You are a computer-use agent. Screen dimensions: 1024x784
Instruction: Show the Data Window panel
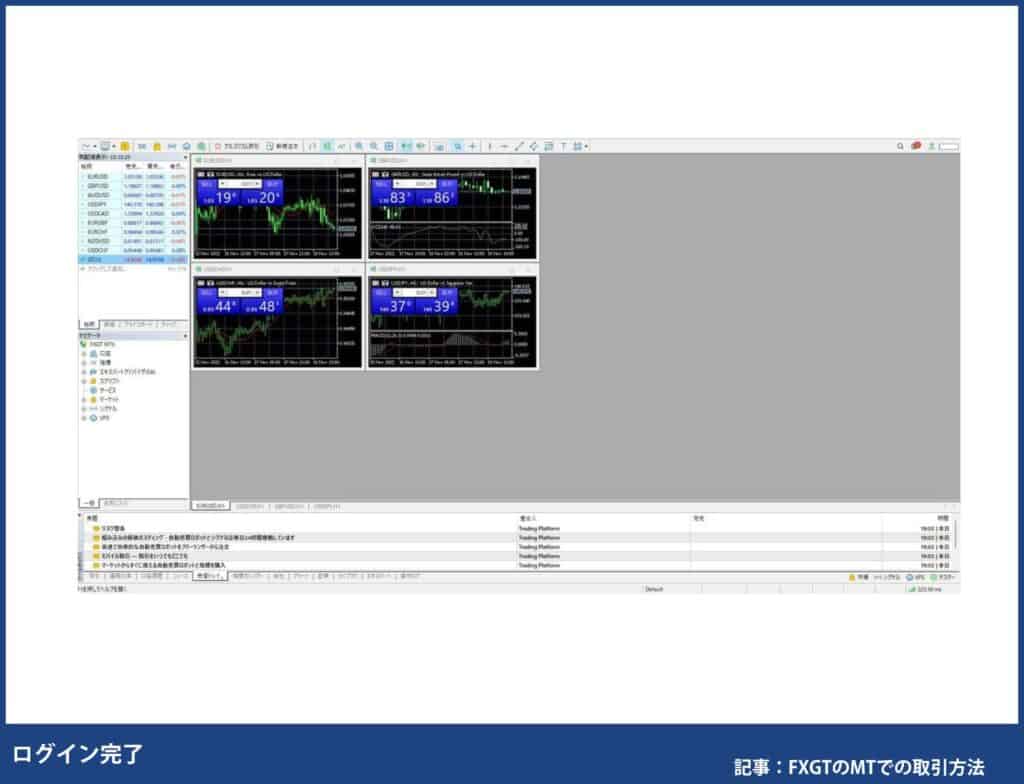click(139, 145)
